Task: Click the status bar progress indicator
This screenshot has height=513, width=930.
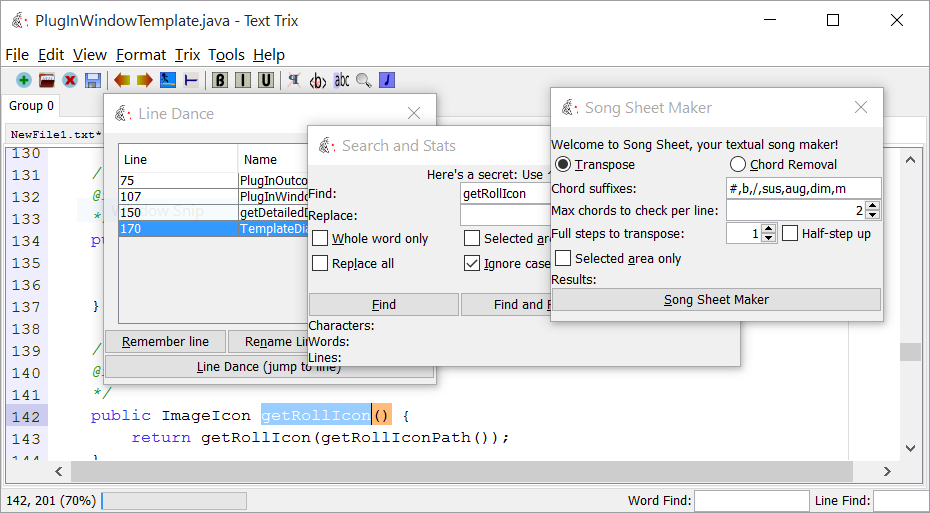Action: click(174, 501)
